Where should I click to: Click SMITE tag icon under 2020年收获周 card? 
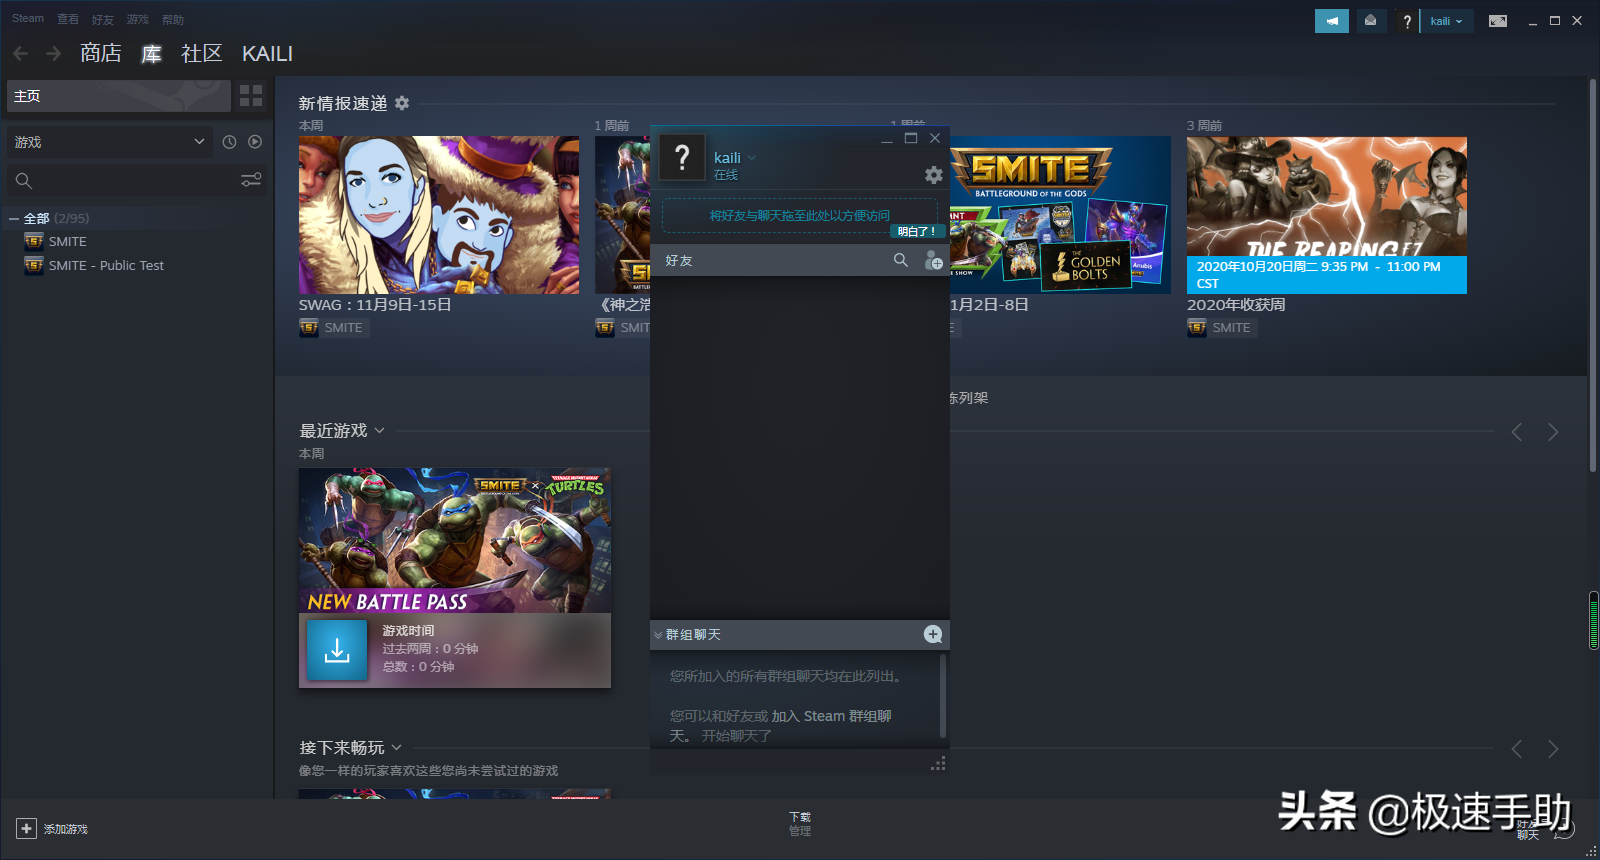(1197, 327)
